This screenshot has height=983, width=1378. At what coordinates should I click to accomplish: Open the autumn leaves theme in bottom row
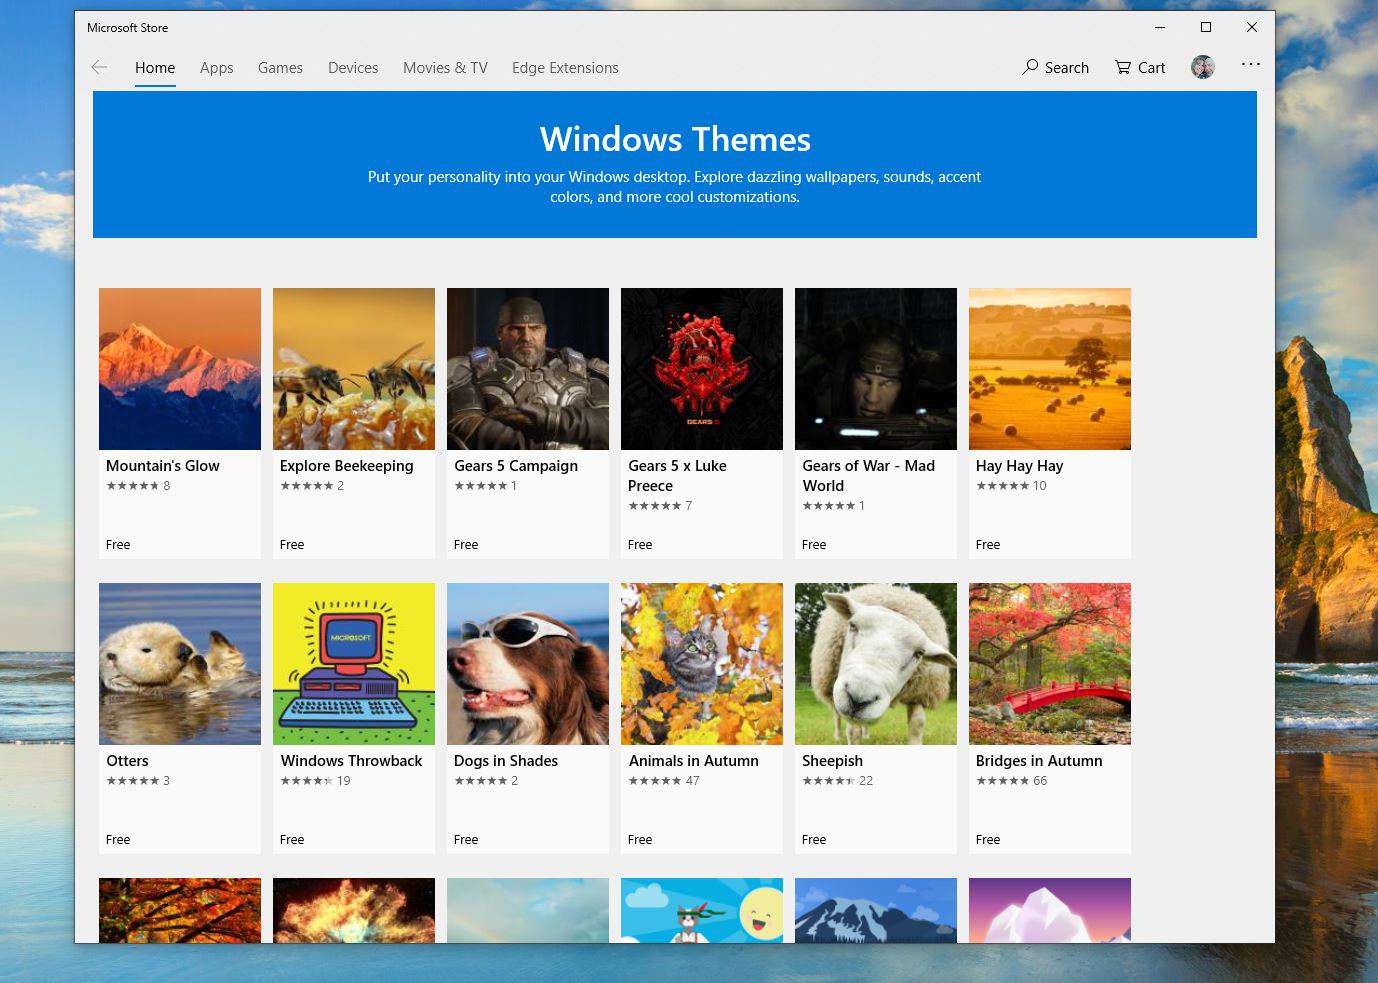pos(180,910)
